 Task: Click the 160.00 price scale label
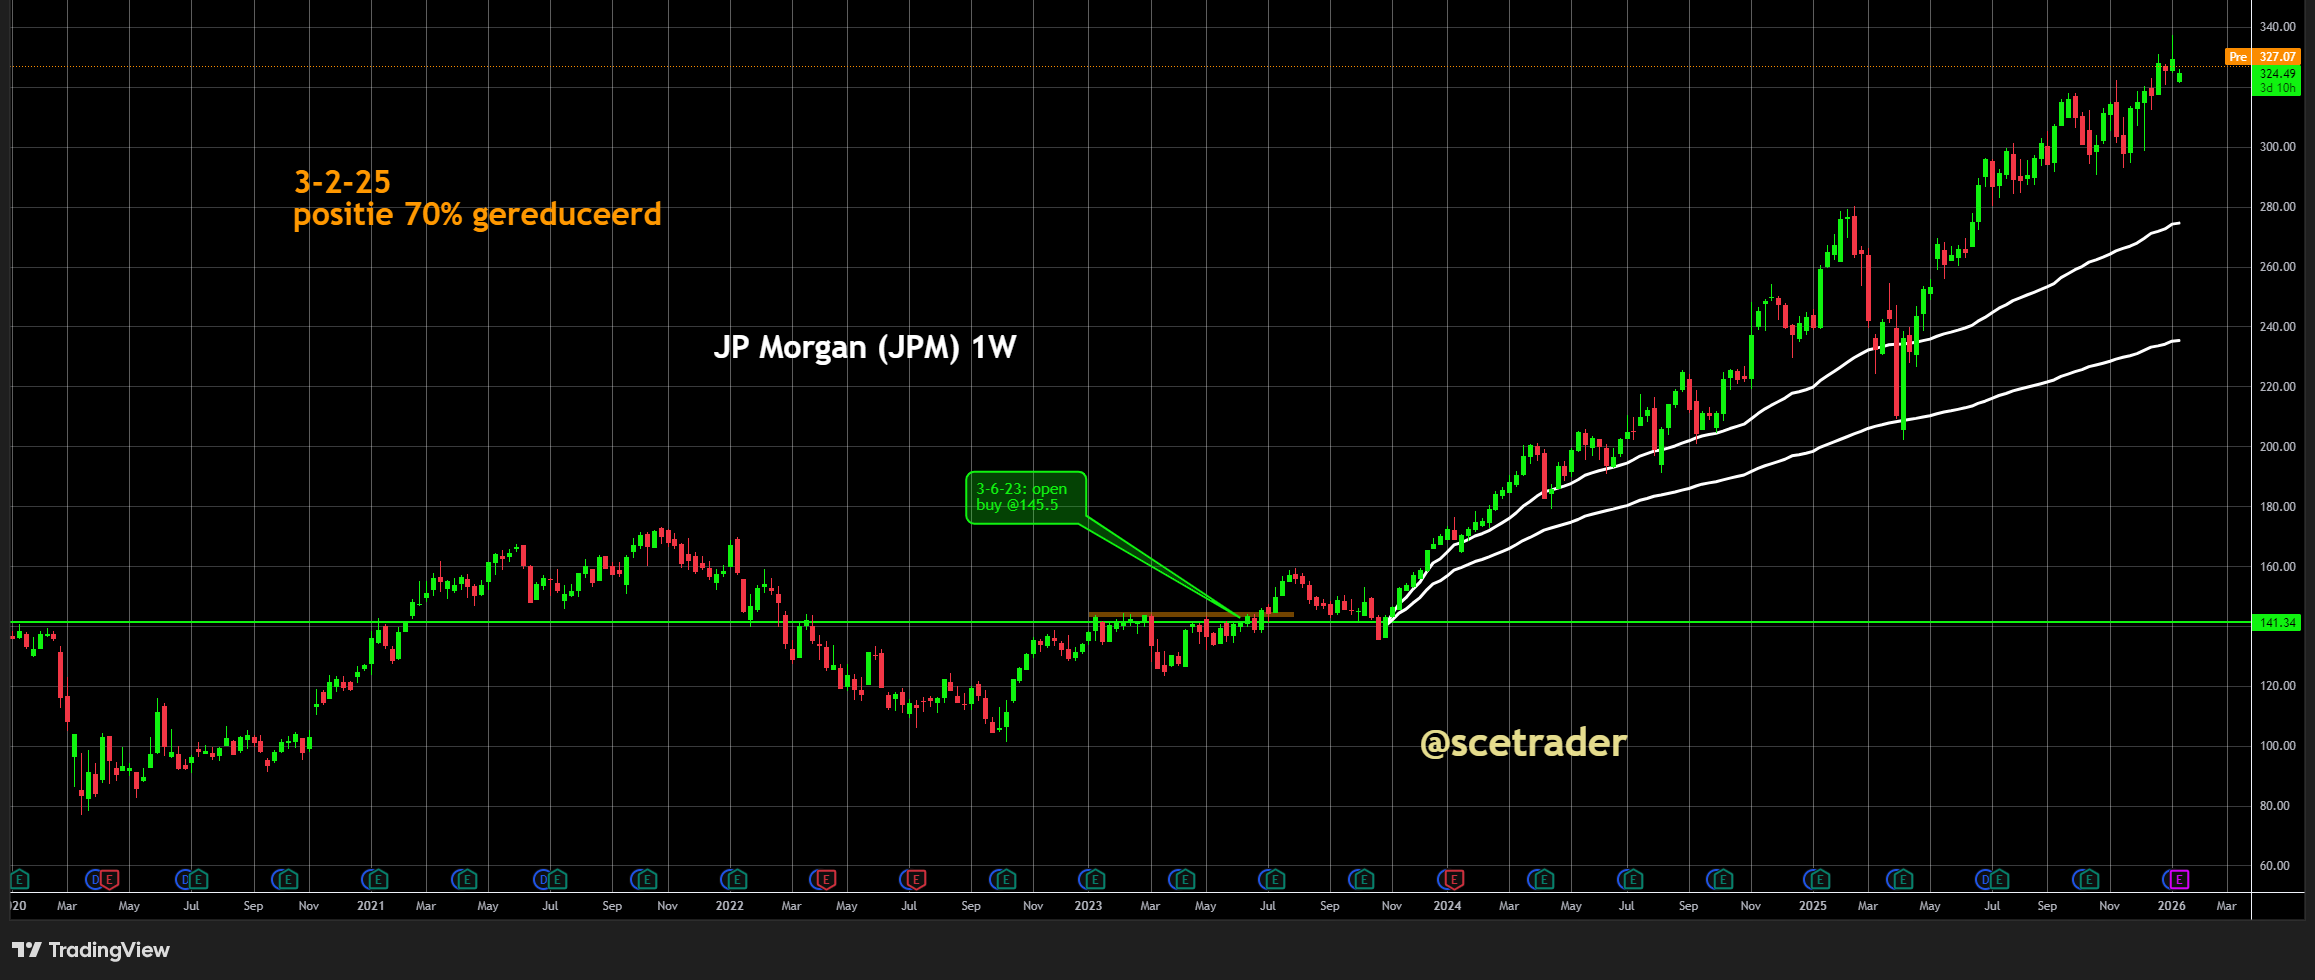[2278, 567]
